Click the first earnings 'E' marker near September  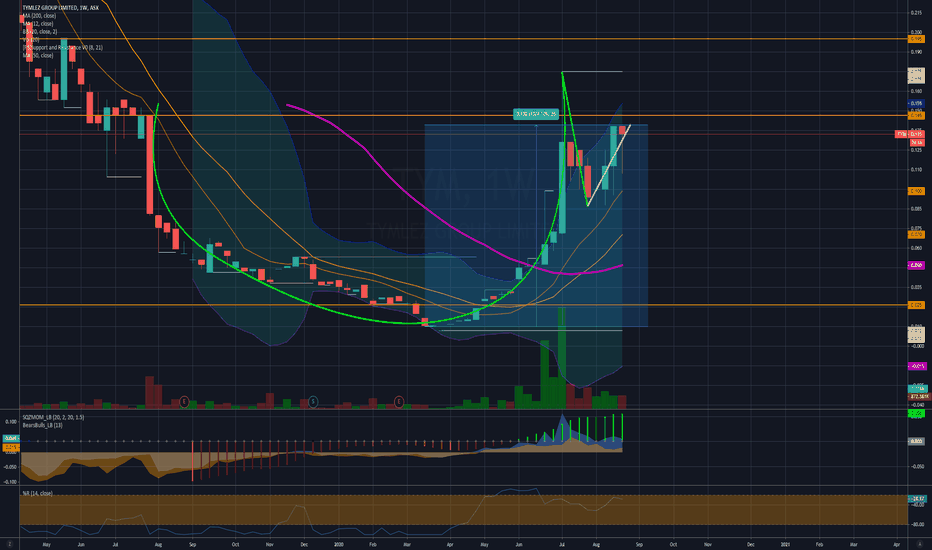click(x=184, y=402)
